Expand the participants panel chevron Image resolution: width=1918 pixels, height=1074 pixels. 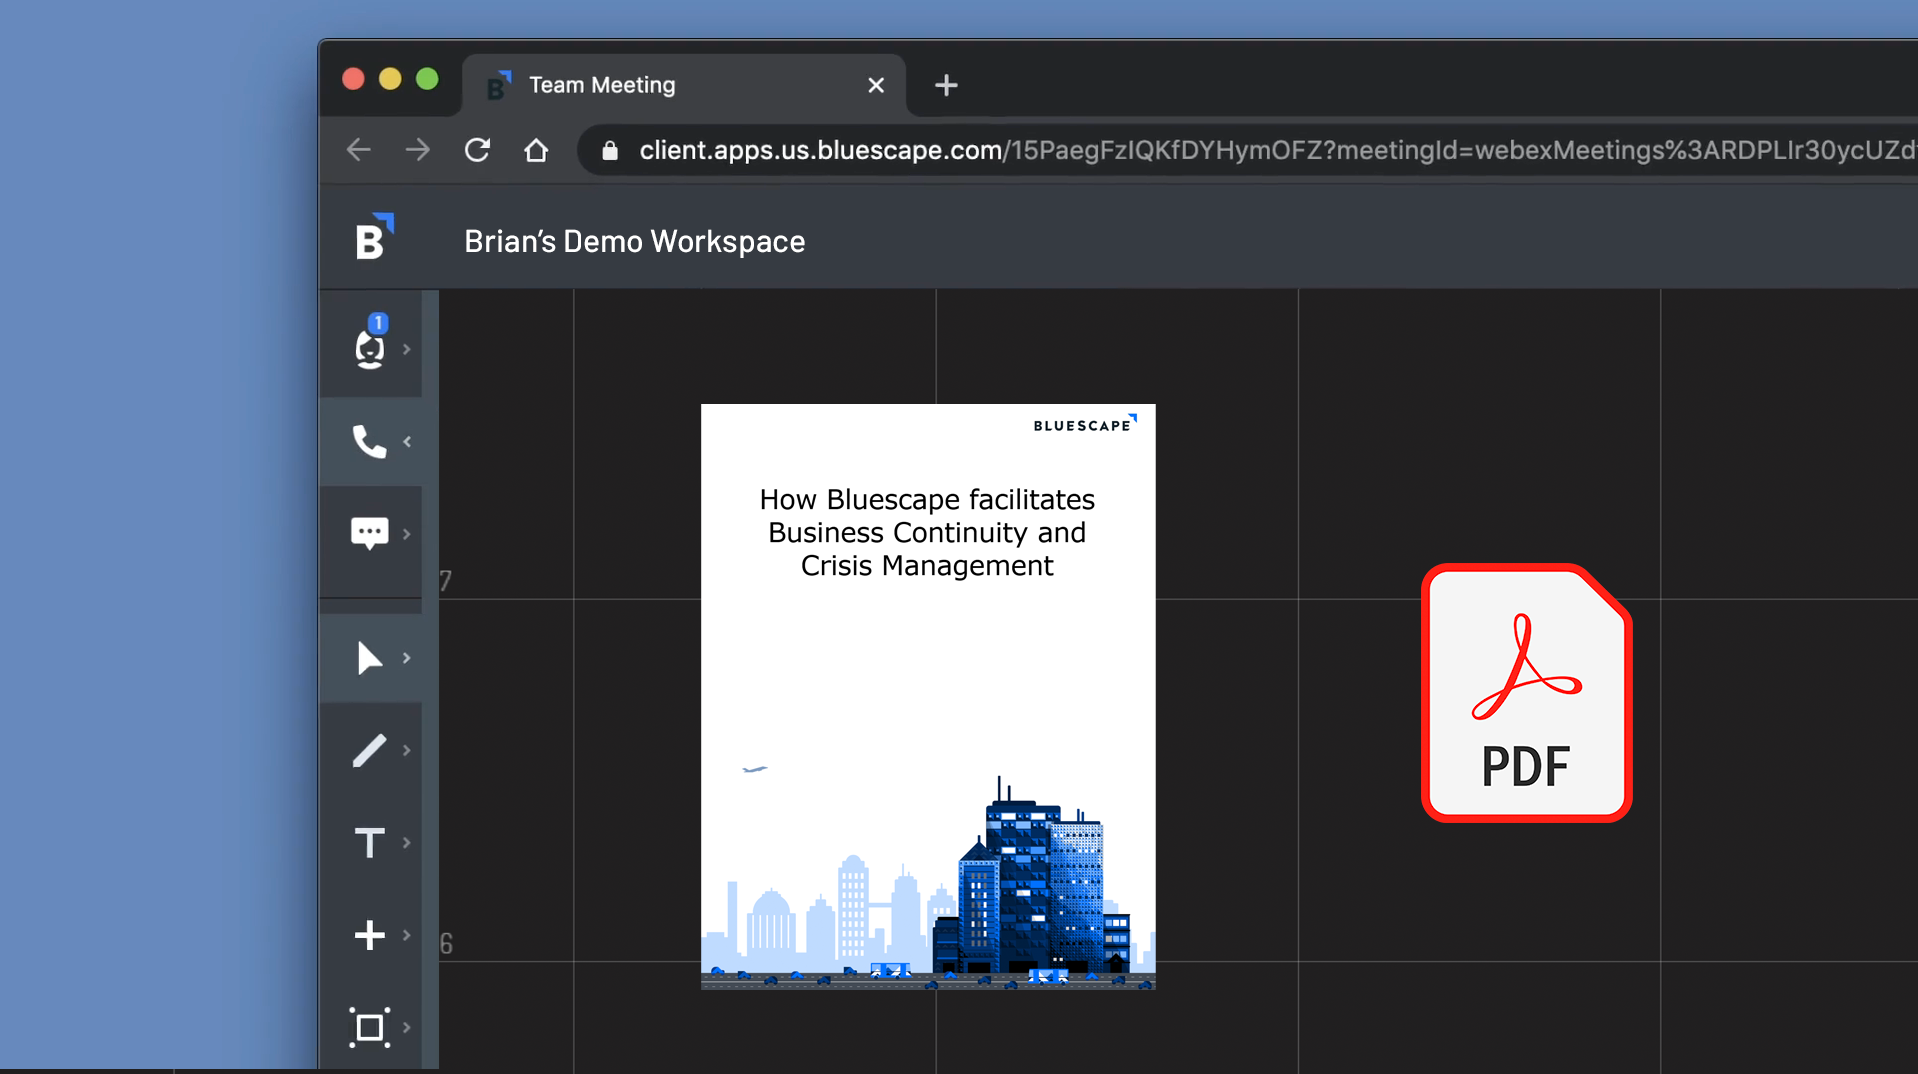coord(407,349)
